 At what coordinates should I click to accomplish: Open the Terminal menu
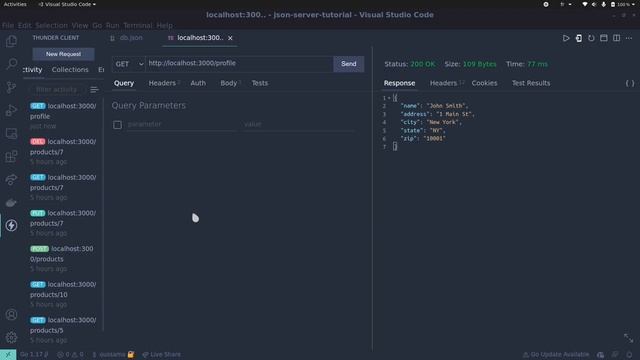pyautogui.click(x=138, y=25)
